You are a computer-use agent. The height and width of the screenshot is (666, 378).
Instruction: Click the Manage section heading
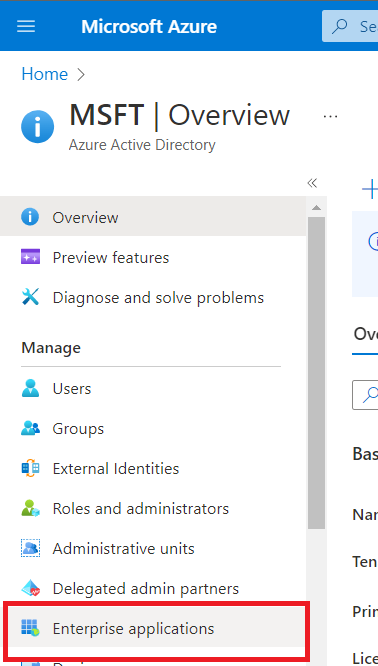(51, 348)
